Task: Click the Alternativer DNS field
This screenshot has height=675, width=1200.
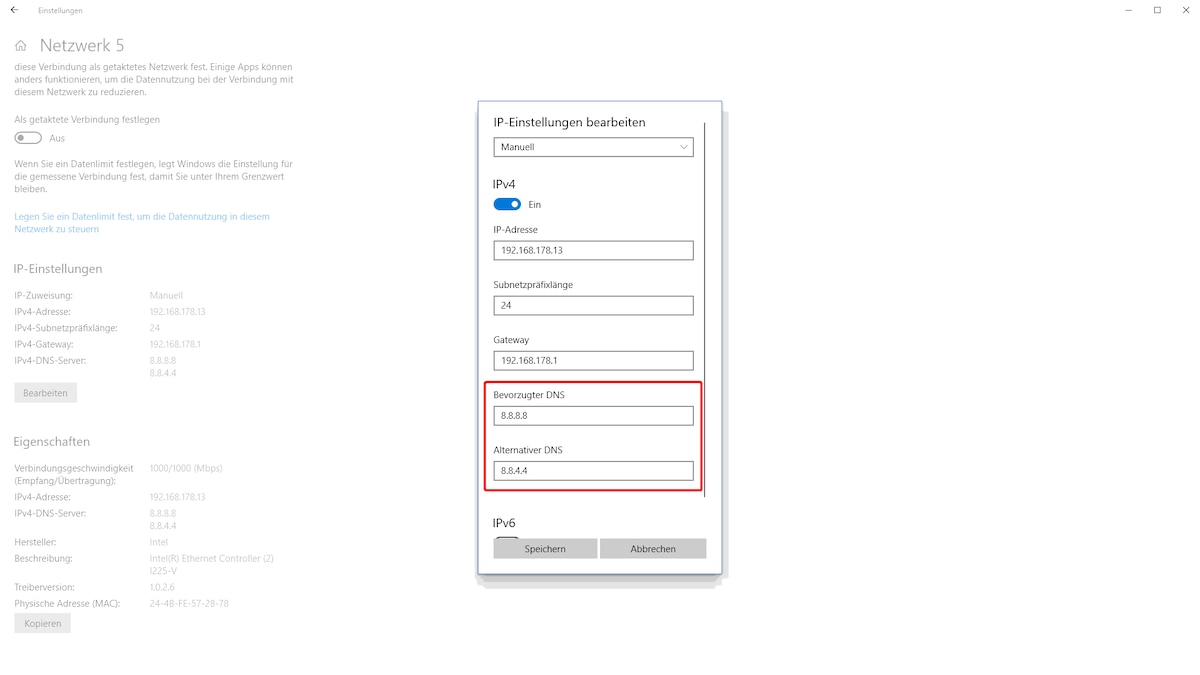Action: coord(593,470)
